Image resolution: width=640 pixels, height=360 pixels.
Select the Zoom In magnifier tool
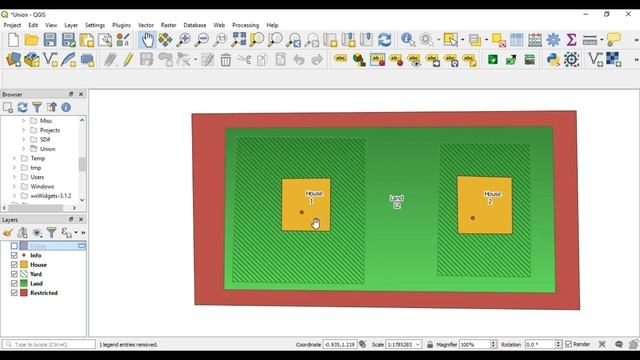click(184, 40)
